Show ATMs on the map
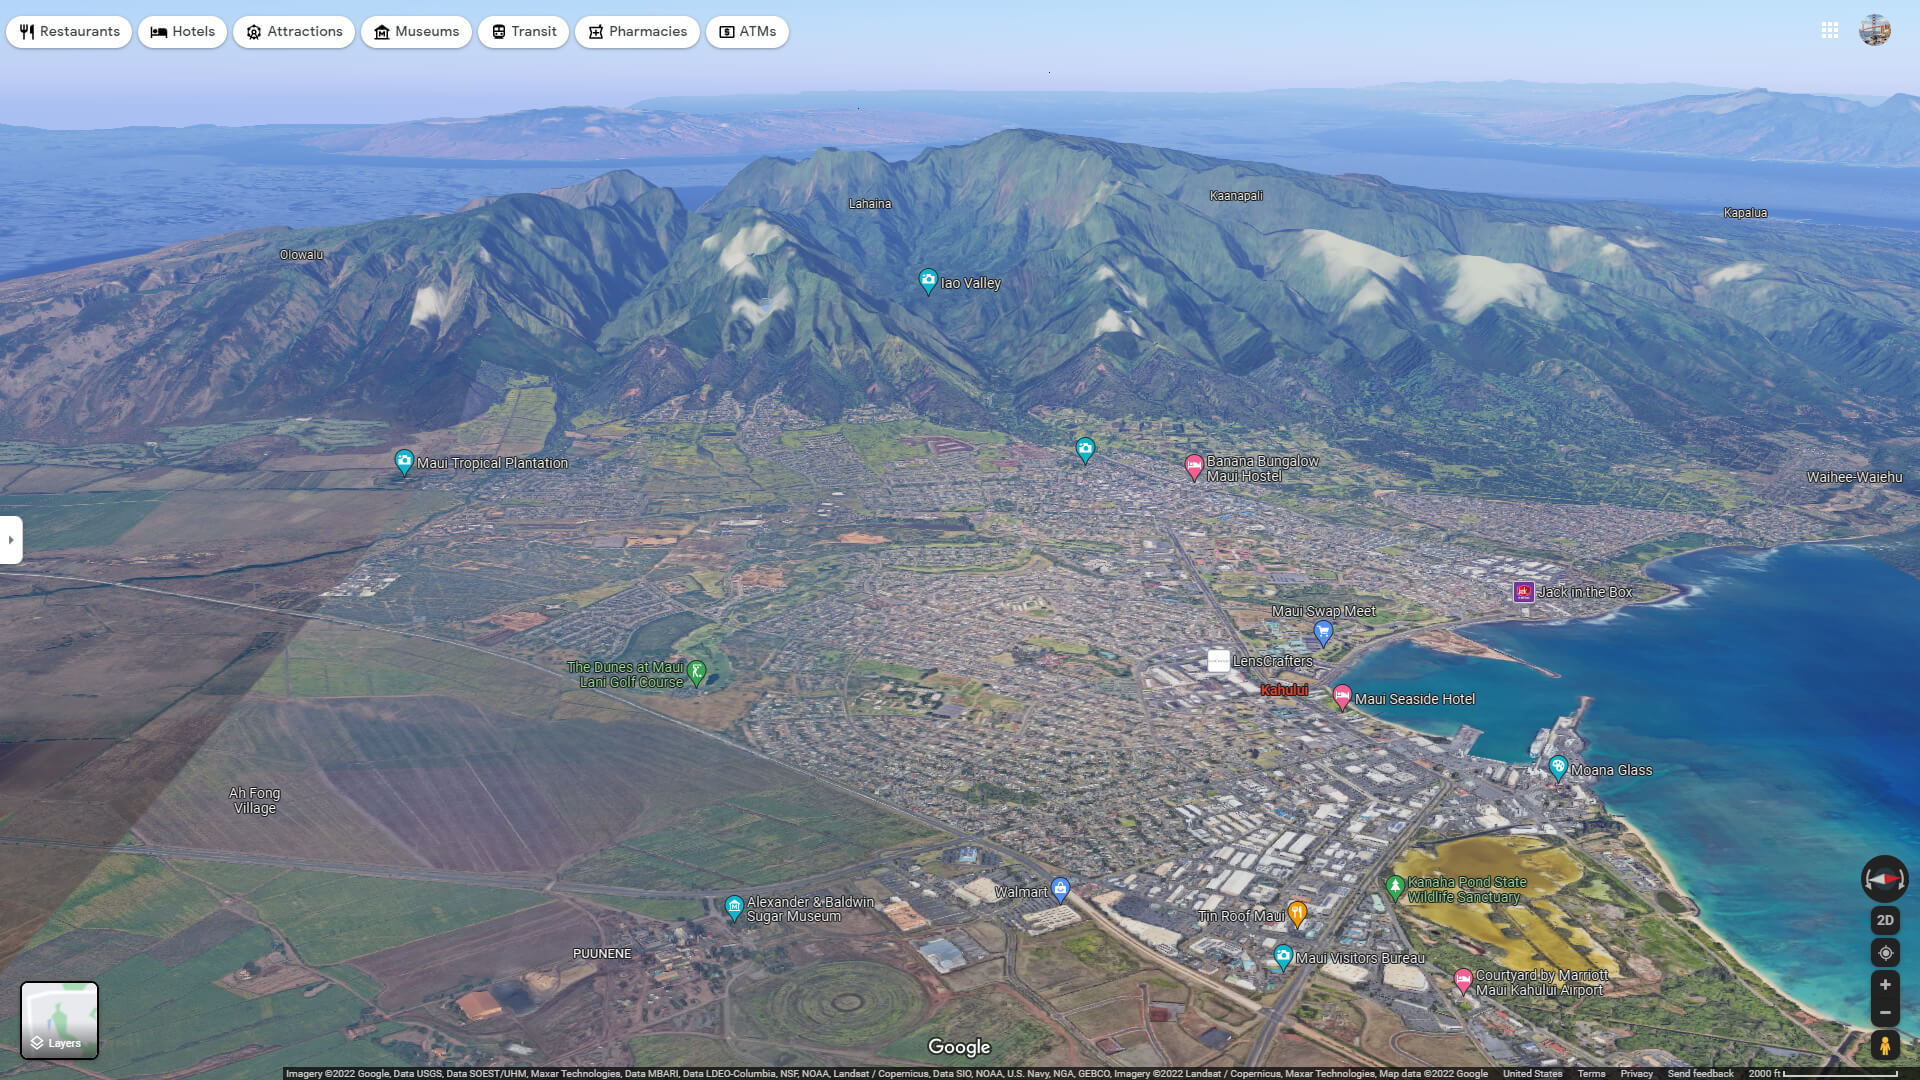Image resolution: width=1920 pixels, height=1080 pixels. [747, 32]
